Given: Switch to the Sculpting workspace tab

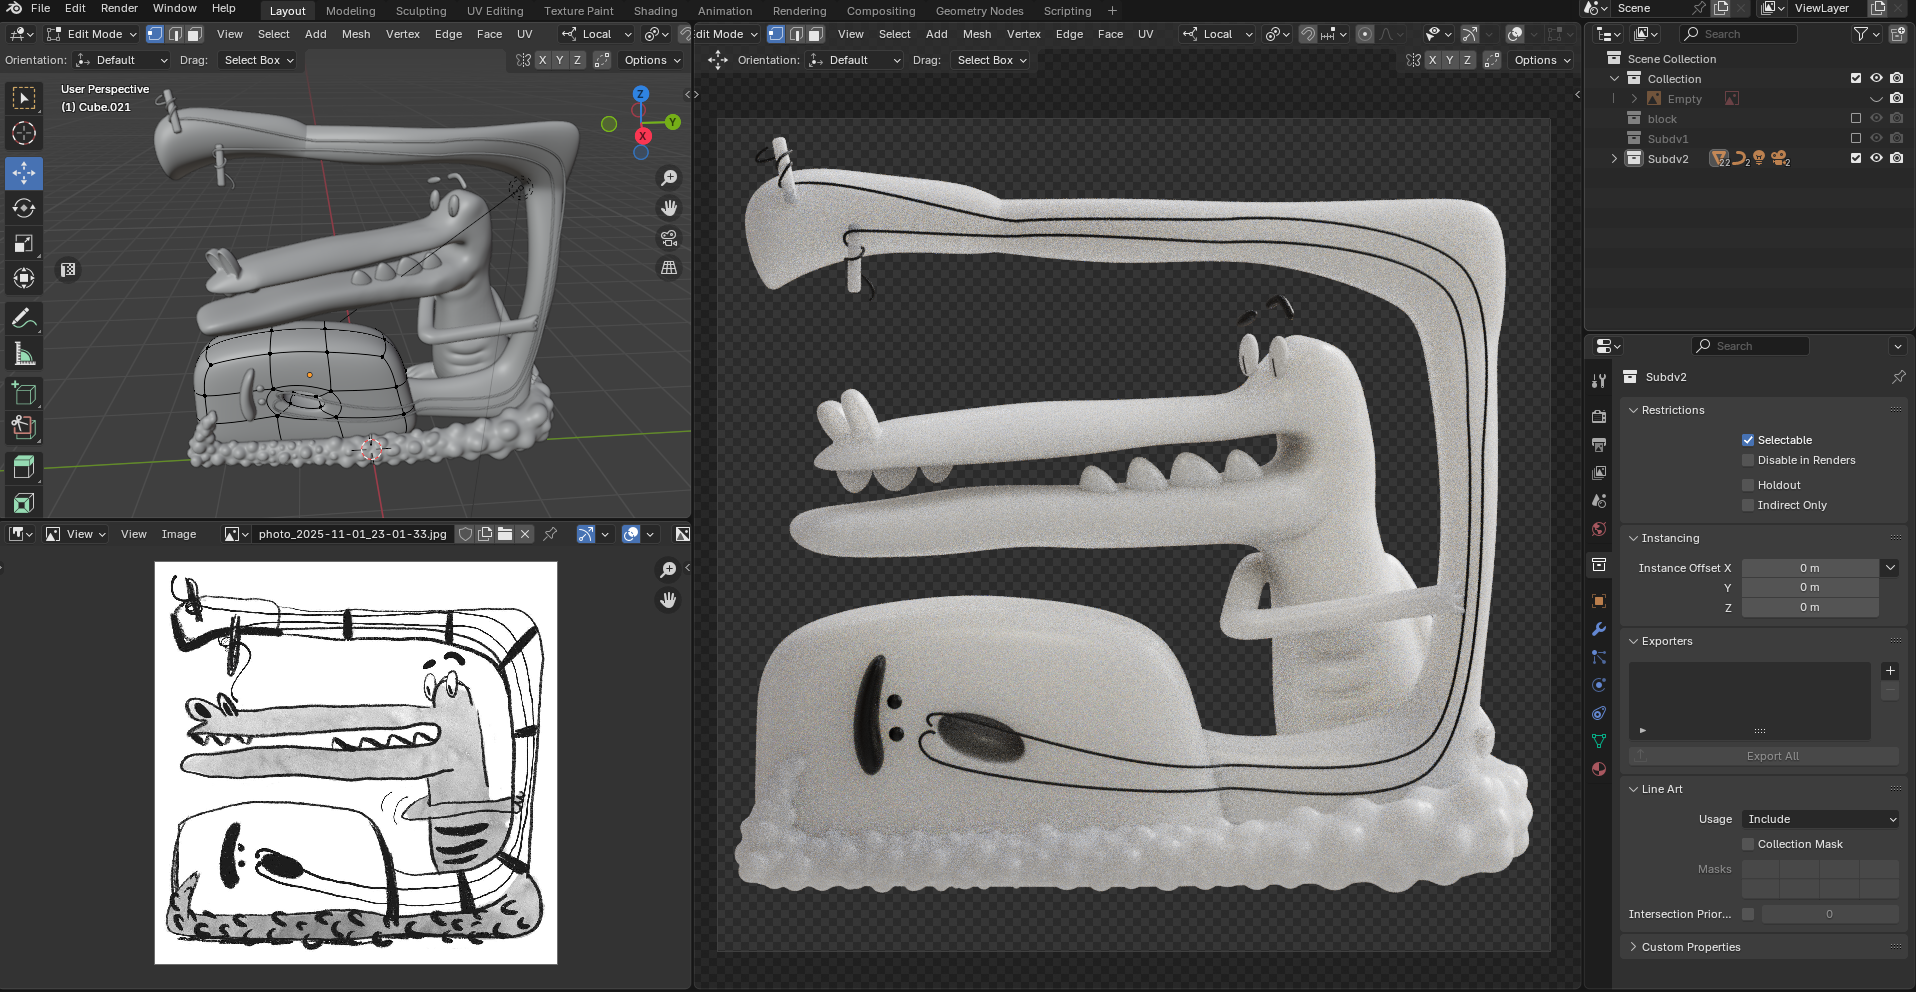Looking at the screenshot, I should [420, 11].
